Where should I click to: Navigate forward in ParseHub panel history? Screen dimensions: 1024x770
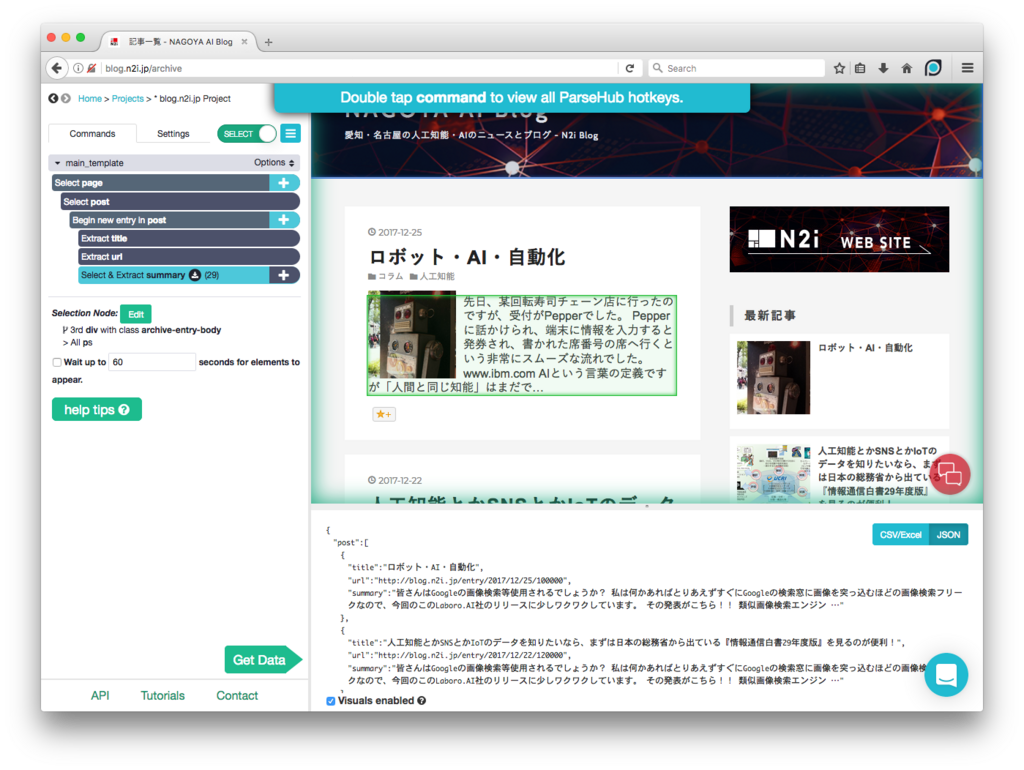(65, 99)
